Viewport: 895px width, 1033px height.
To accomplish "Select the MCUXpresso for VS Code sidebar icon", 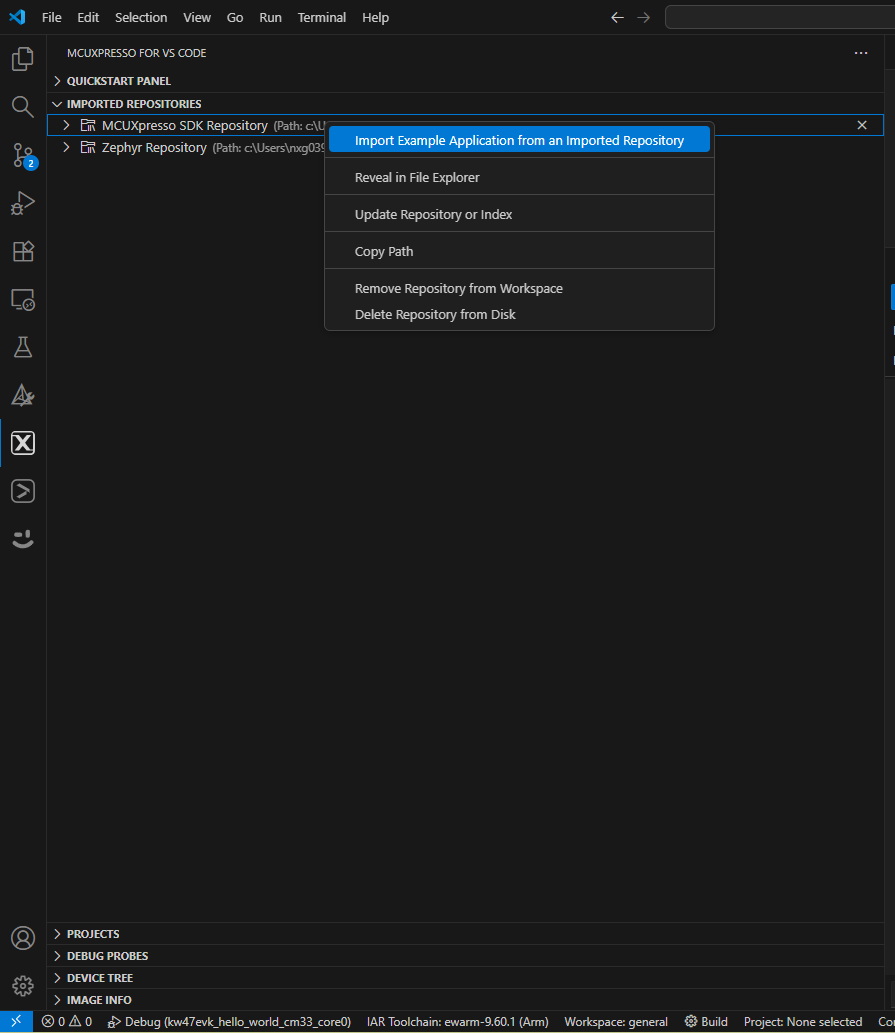I will (22, 442).
